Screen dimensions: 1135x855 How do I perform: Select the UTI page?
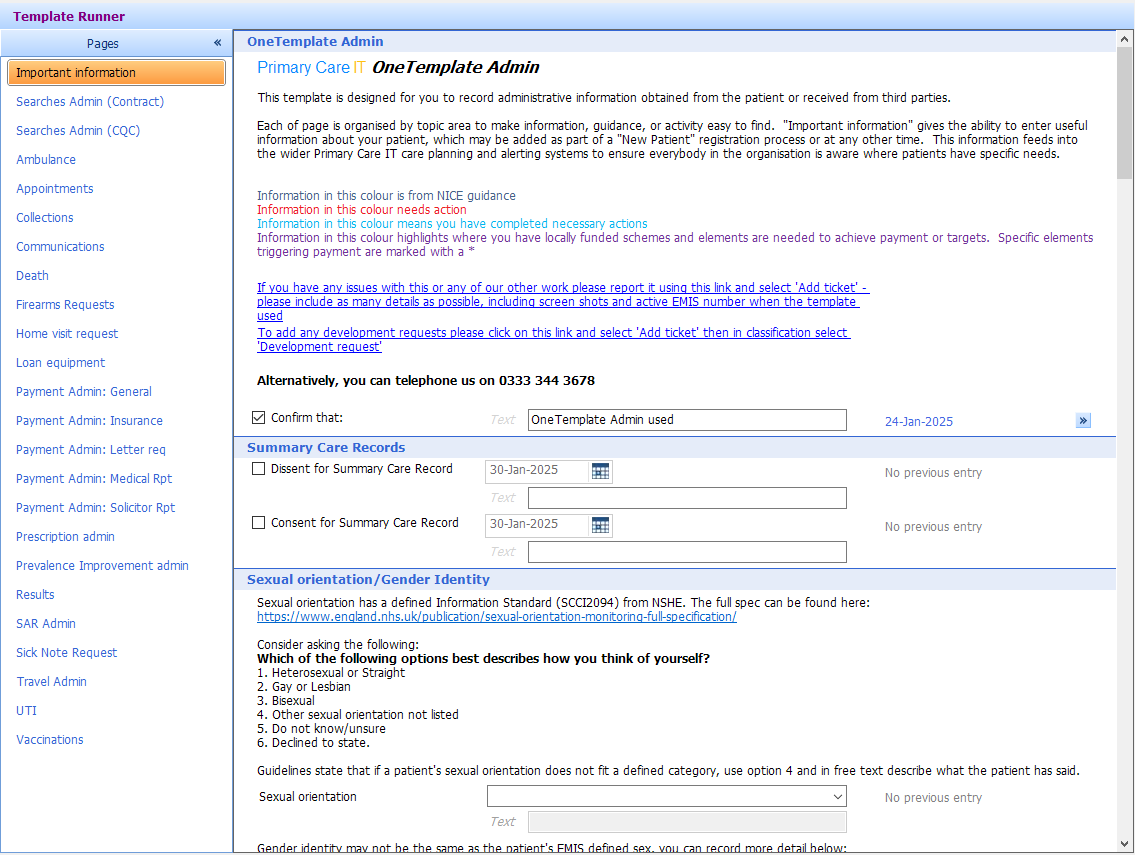(26, 709)
